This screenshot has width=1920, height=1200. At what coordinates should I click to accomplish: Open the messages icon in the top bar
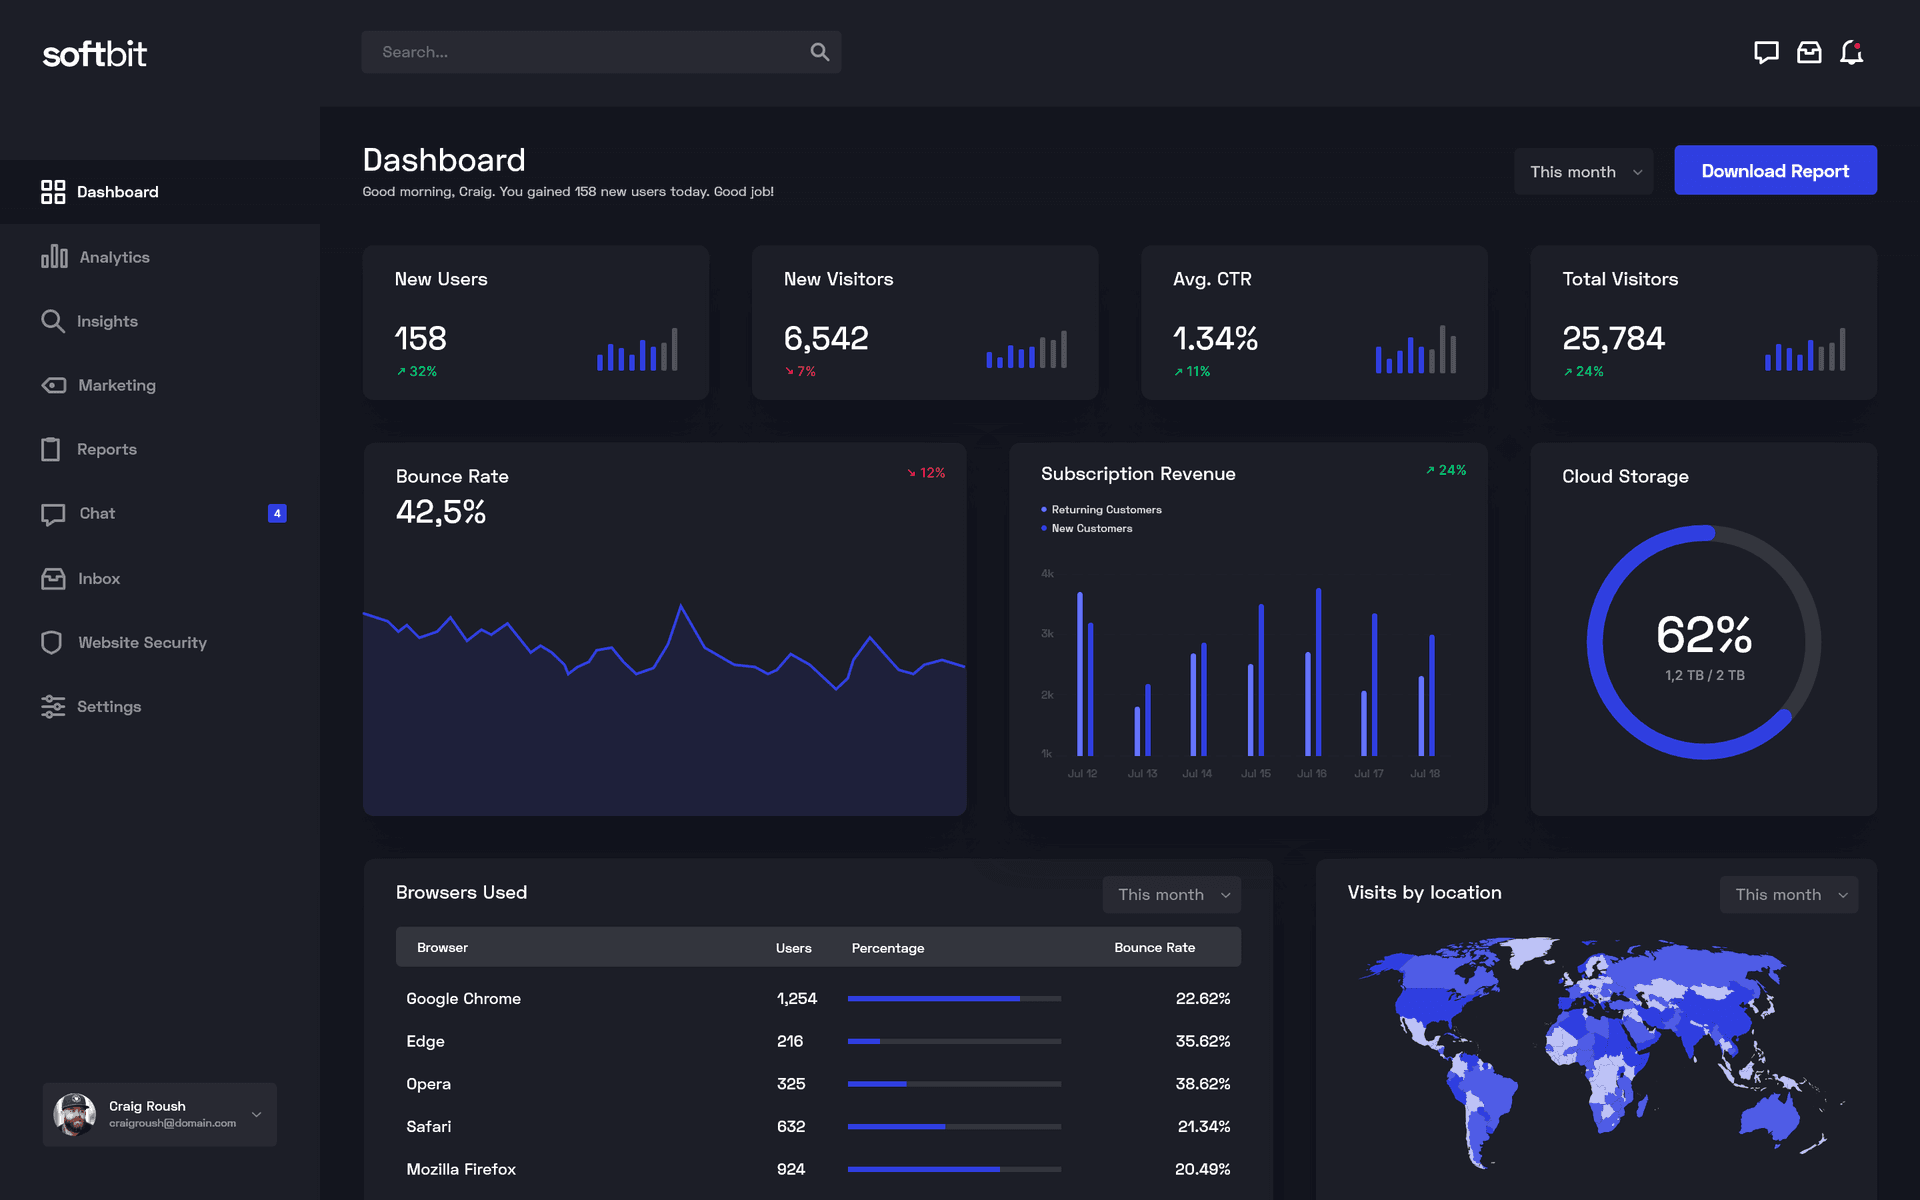click(1766, 52)
